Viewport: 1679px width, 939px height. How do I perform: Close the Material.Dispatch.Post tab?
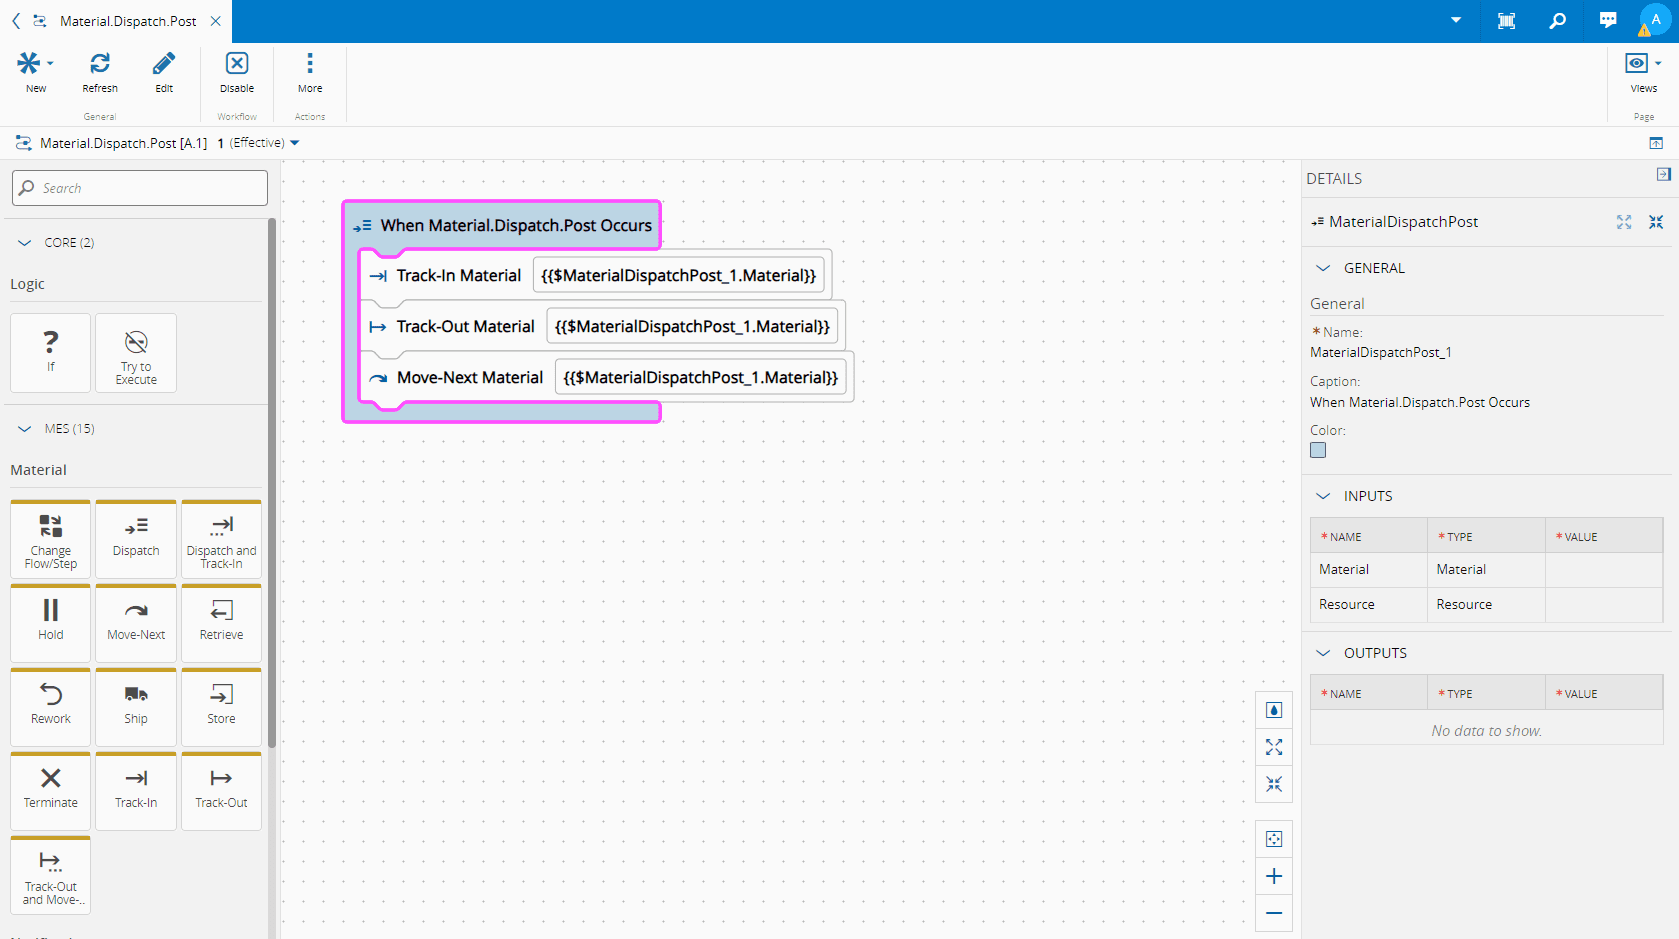[x=216, y=21]
